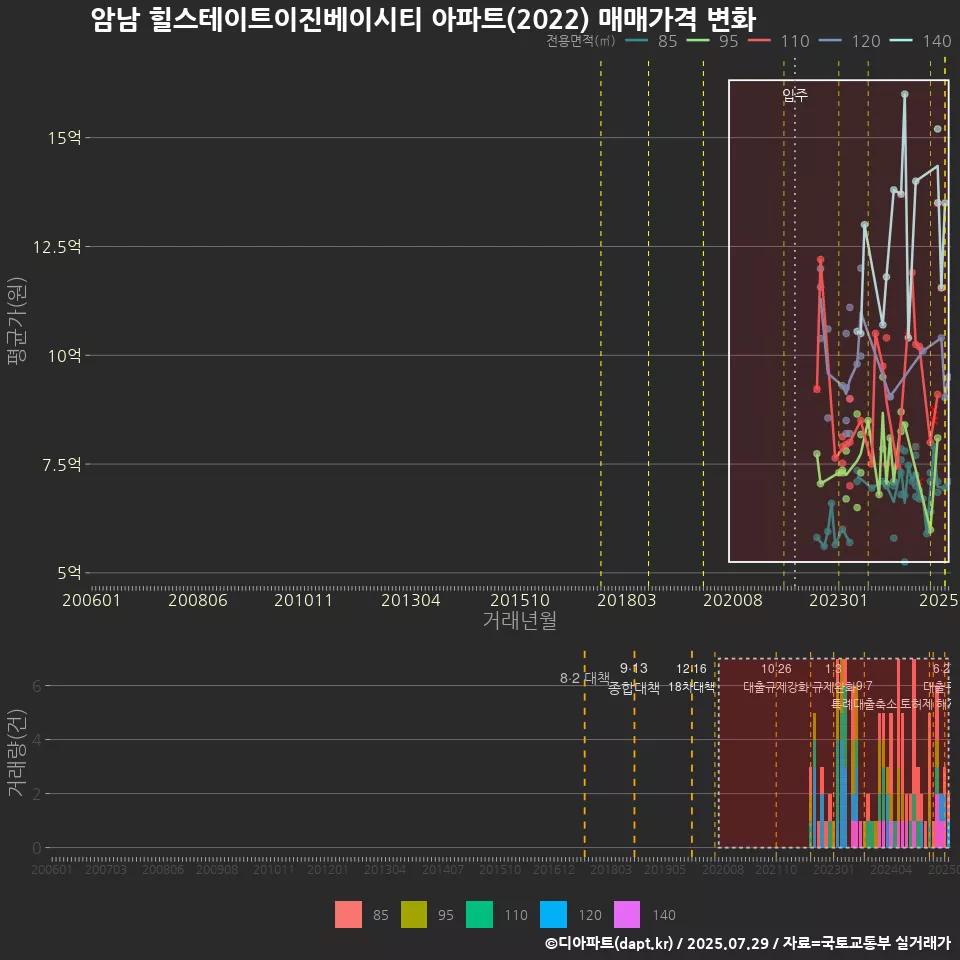Click the '입주' move-in marker label

tap(795, 95)
